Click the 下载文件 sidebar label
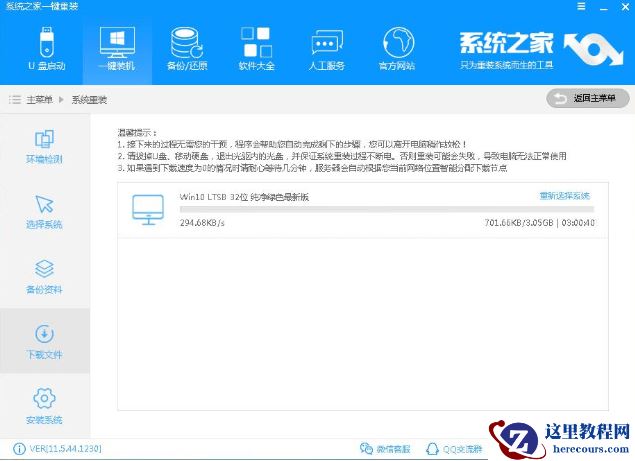Image resolution: width=635 pixels, height=461 pixels. [44, 354]
